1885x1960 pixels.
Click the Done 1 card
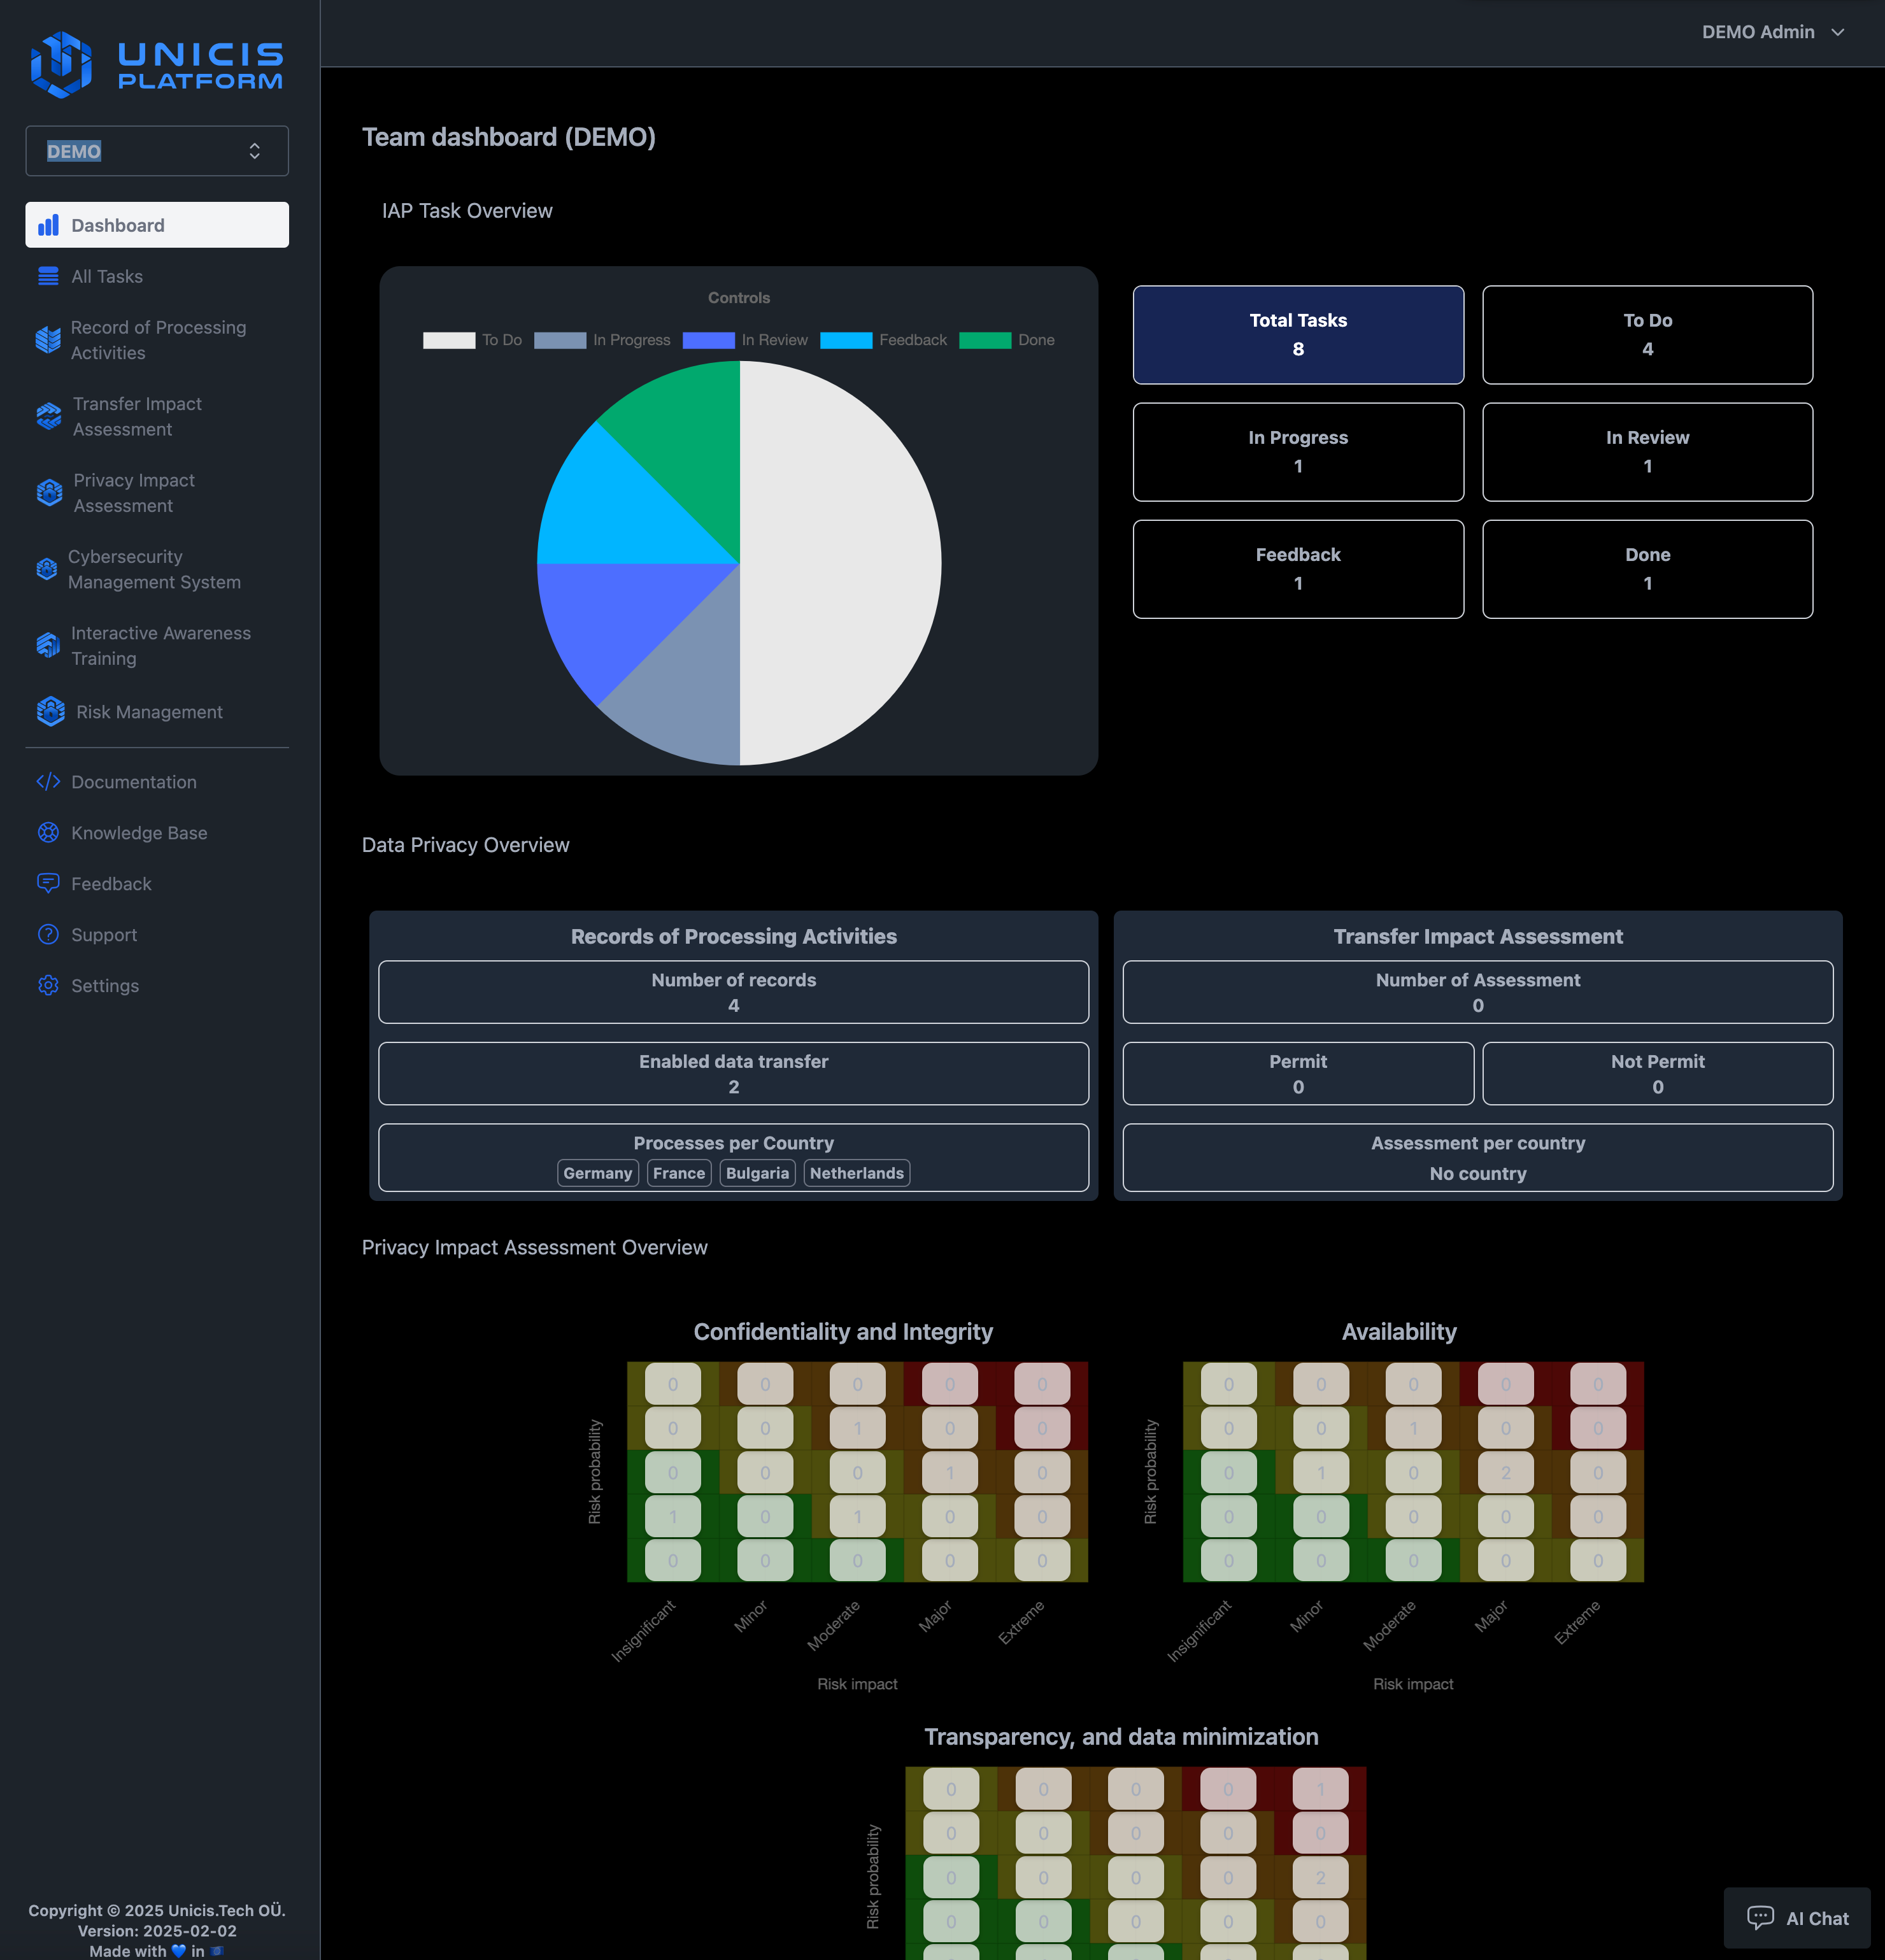1647,569
